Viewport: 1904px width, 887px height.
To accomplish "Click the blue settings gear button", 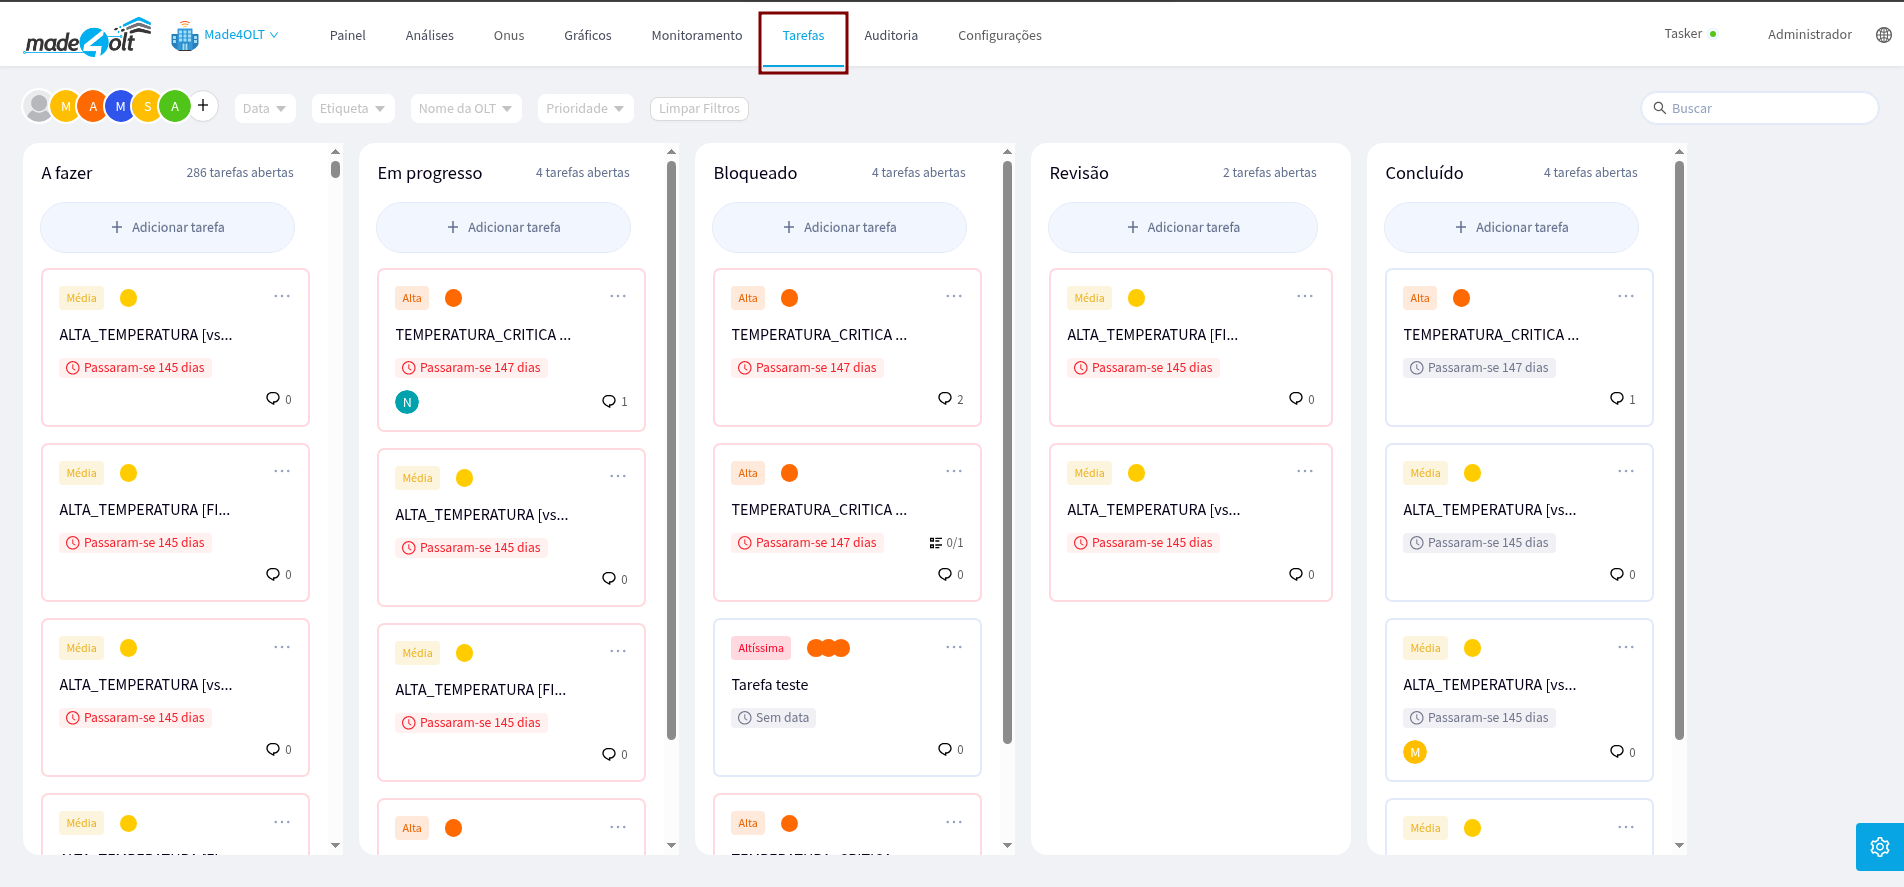I will [1879, 847].
